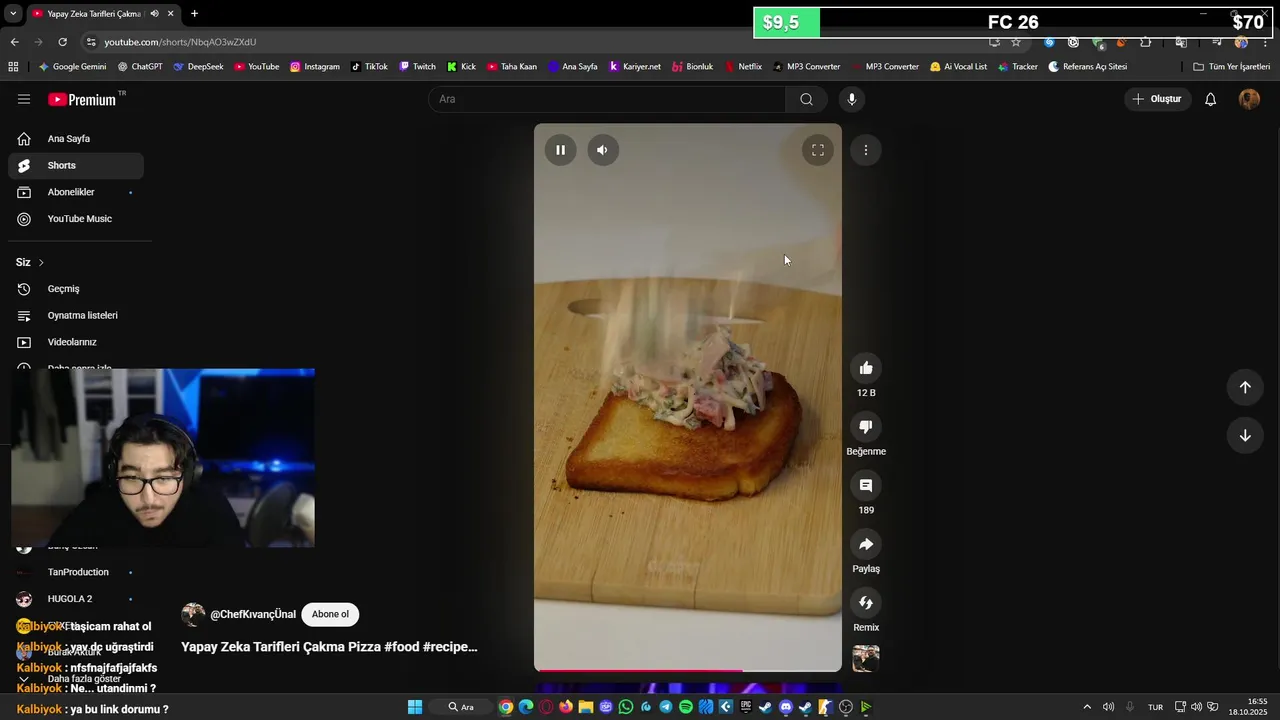Focus the YouTube Ara search field
This screenshot has height=720, width=1280.
[607, 99]
